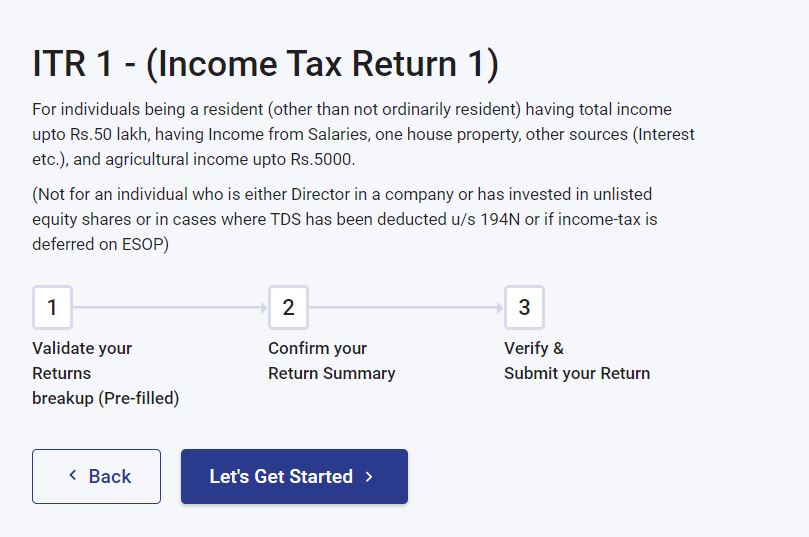809x537 pixels.
Task: Click the Validate your Returns breakup label
Action: (106, 373)
